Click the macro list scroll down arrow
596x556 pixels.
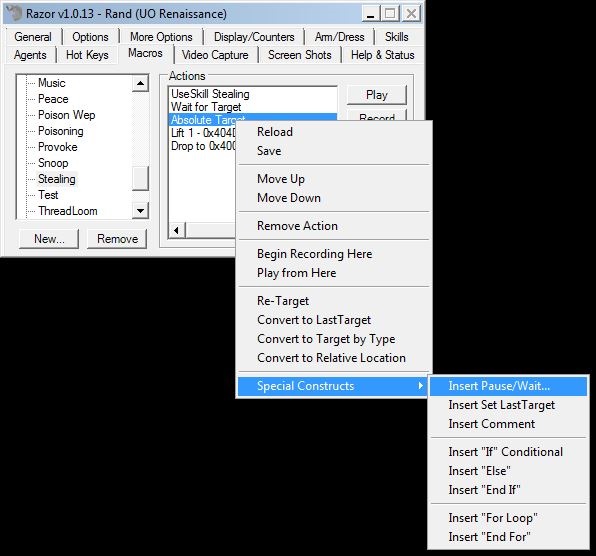tap(140, 211)
